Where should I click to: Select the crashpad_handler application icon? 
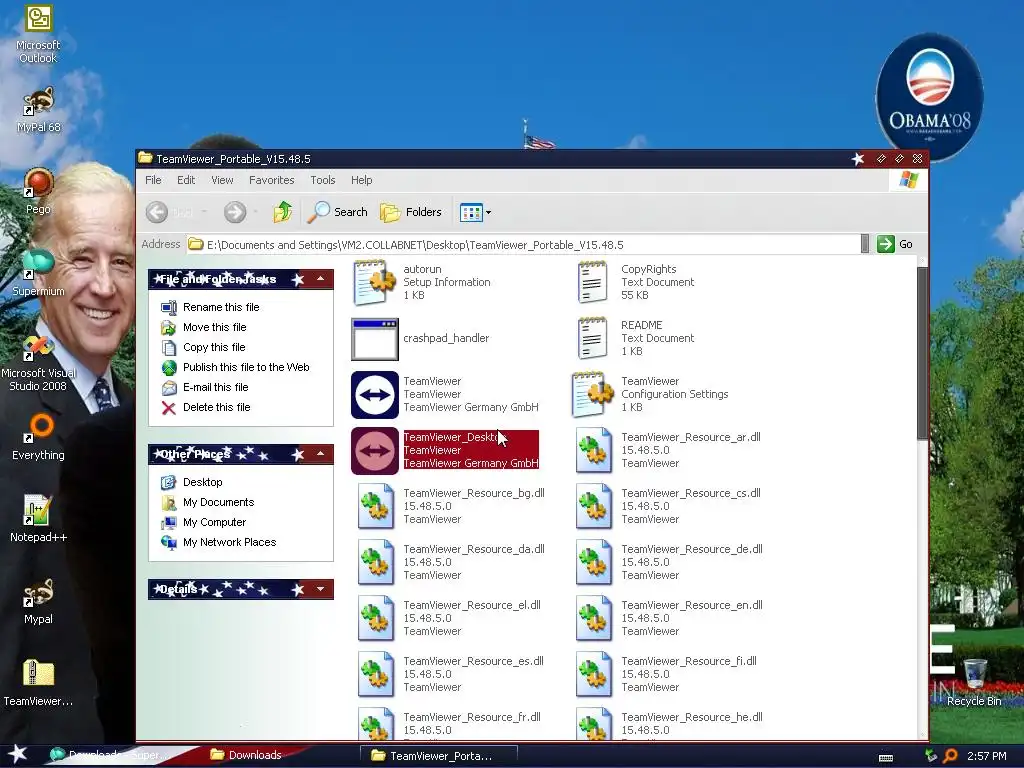click(x=374, y=338)
